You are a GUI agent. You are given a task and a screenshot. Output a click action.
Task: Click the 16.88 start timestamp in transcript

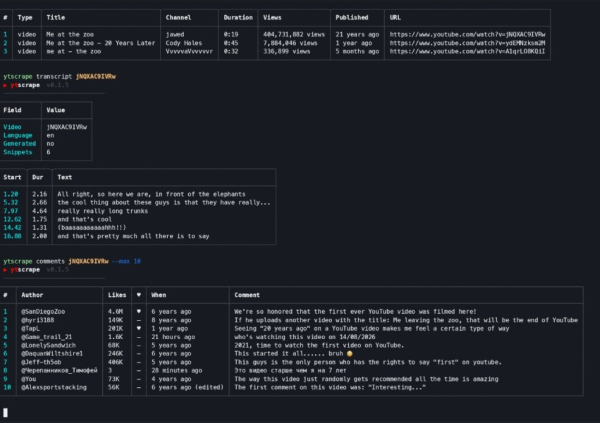[x=12, y=236]
